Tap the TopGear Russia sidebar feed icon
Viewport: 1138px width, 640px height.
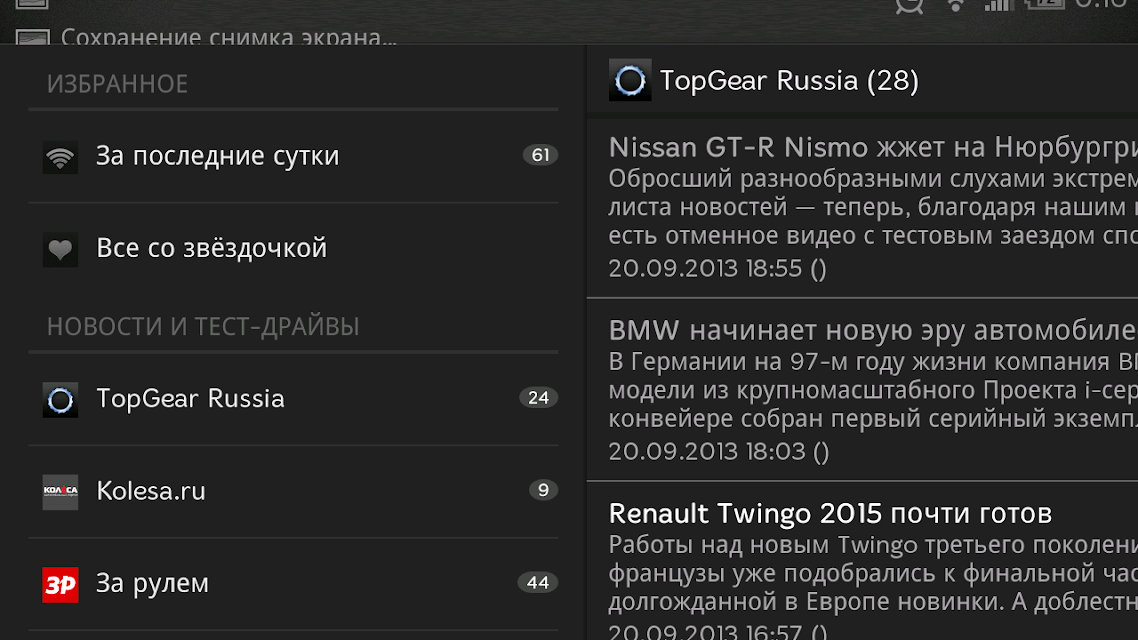coord(60,399)
